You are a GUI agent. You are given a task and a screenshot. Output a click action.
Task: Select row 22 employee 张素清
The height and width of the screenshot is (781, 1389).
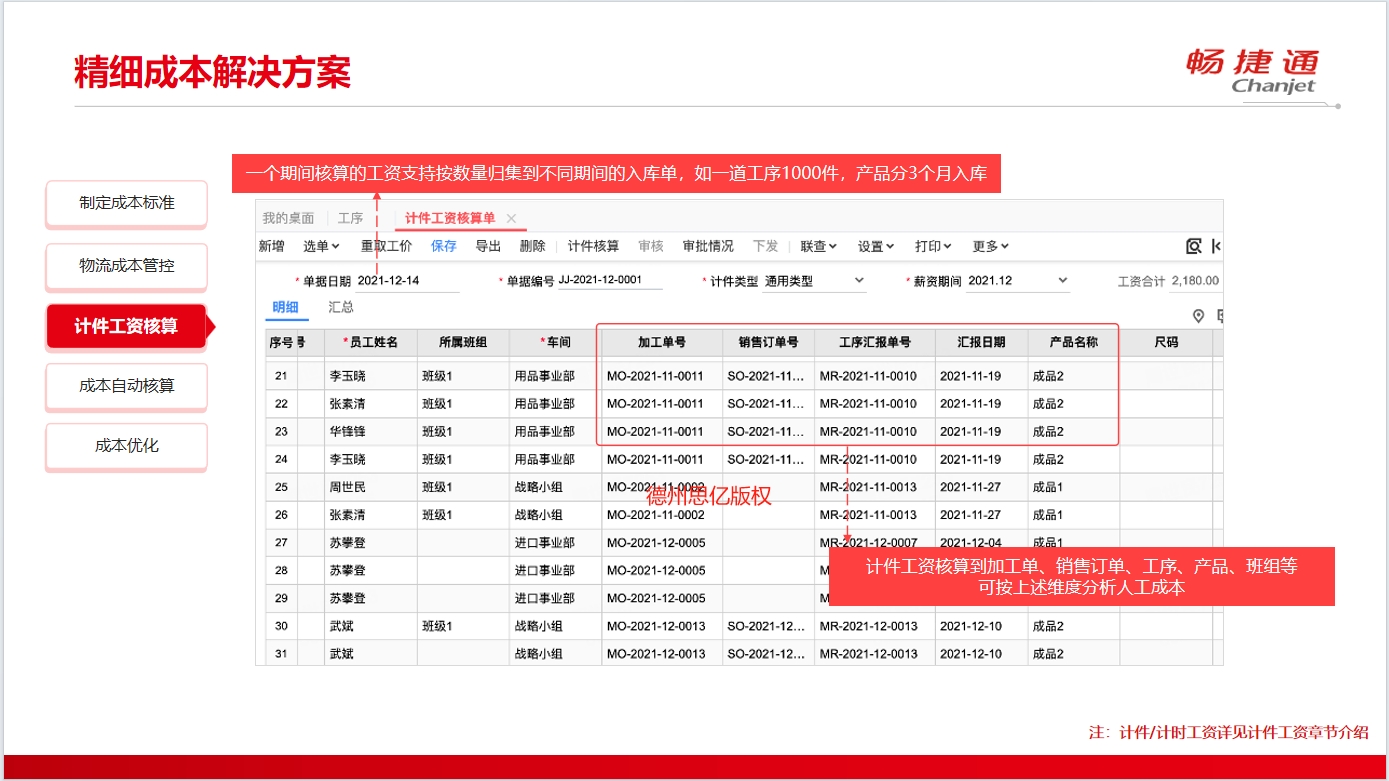pos(348,404)
